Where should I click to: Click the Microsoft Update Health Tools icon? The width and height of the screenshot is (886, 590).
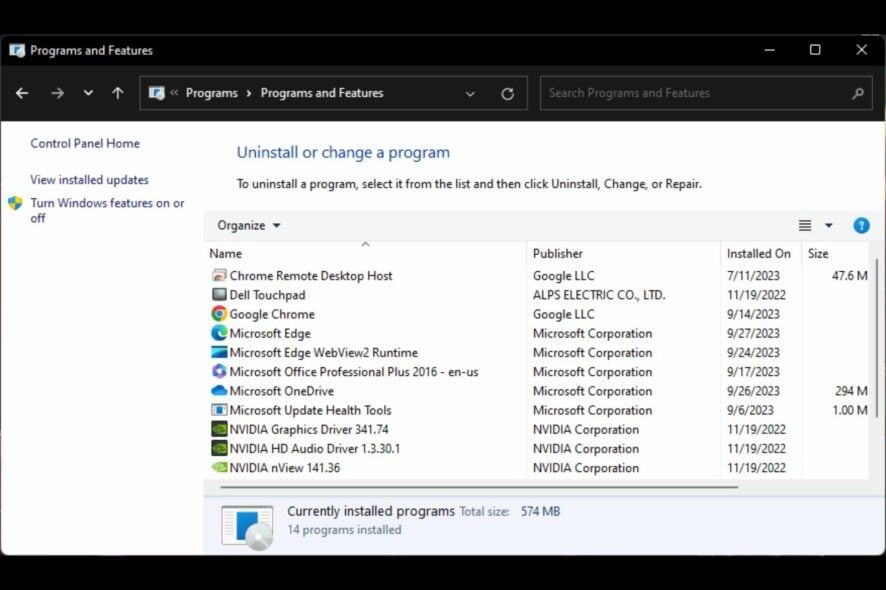(x=219, y=410)
